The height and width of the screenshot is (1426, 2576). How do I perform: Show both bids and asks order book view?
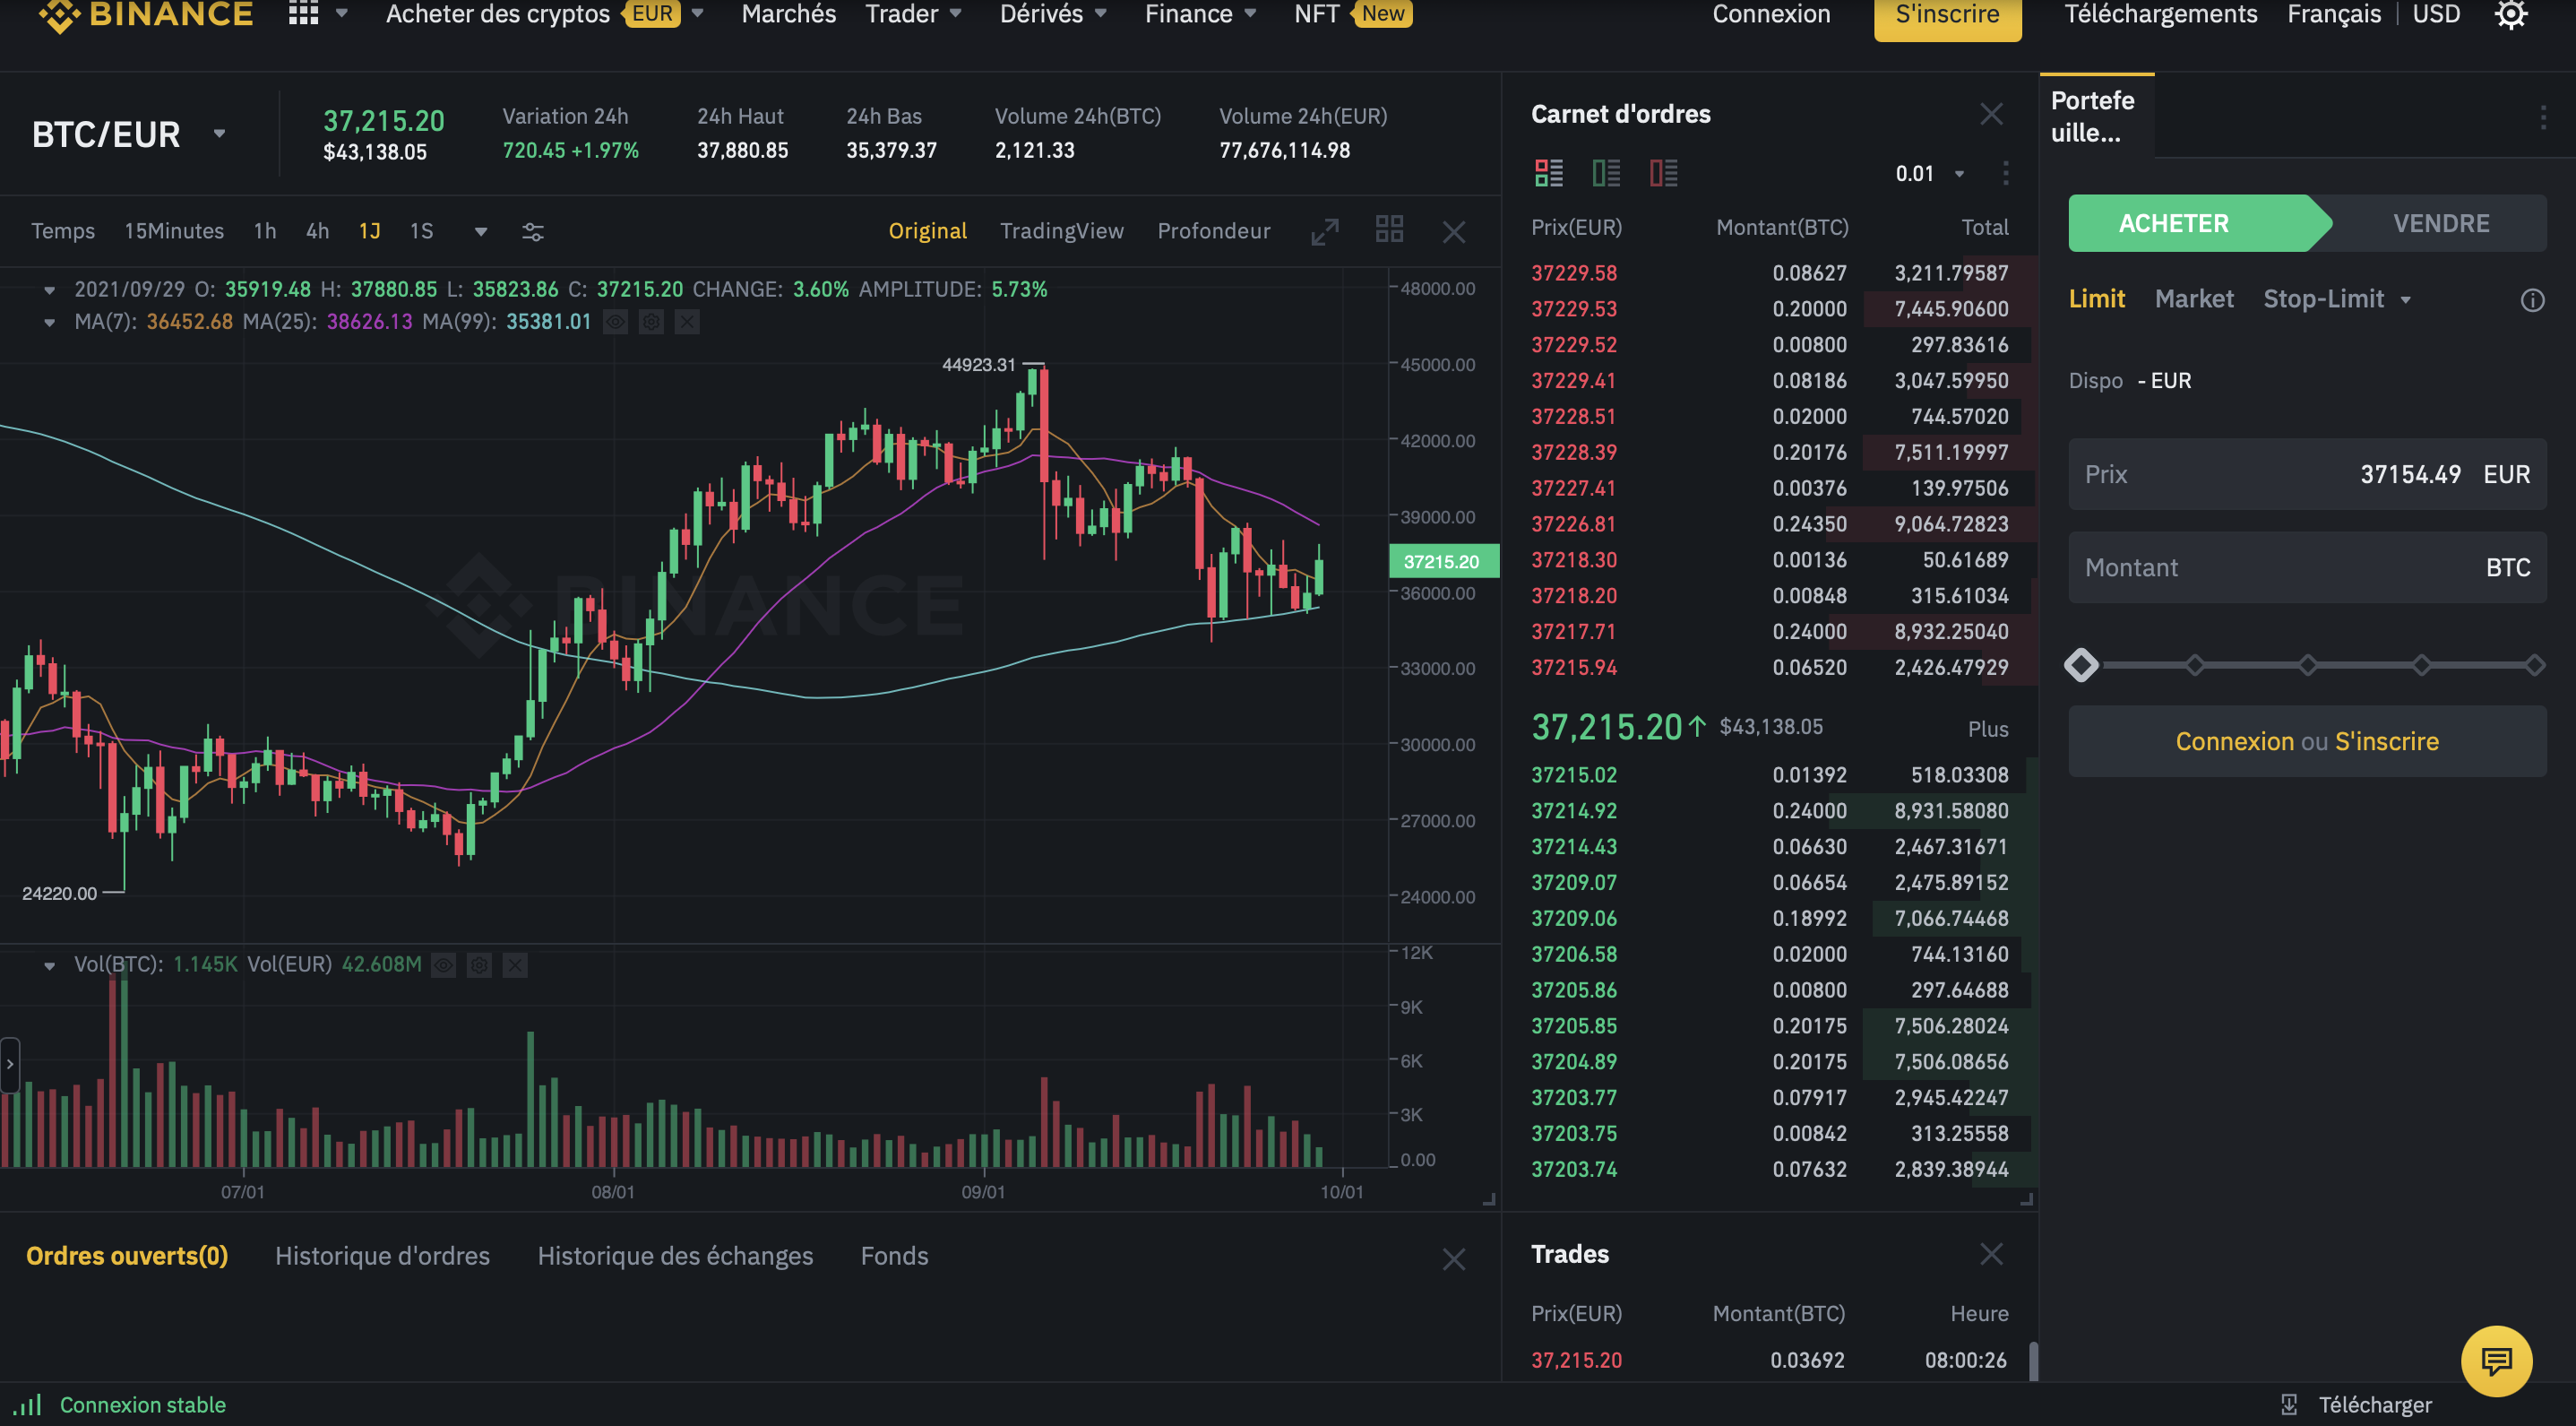tap(1548, 173)
